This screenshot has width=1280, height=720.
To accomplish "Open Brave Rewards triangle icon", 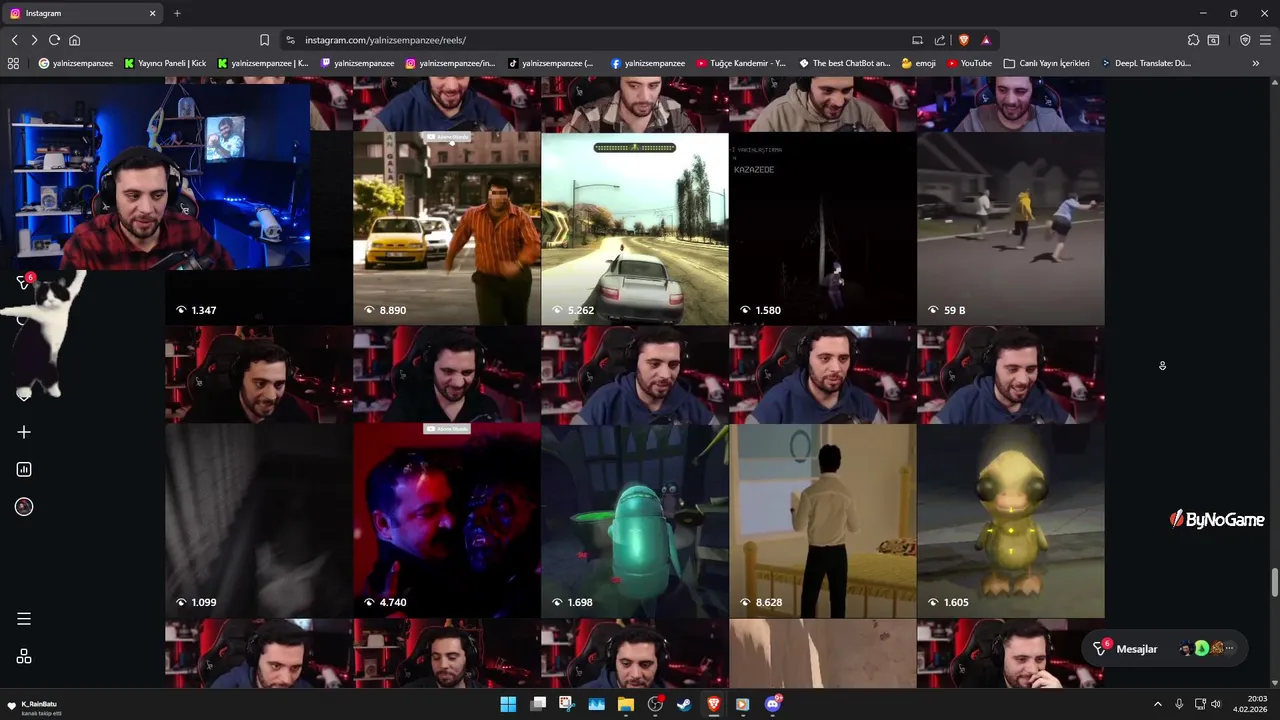I will click(x=986, y=40).
